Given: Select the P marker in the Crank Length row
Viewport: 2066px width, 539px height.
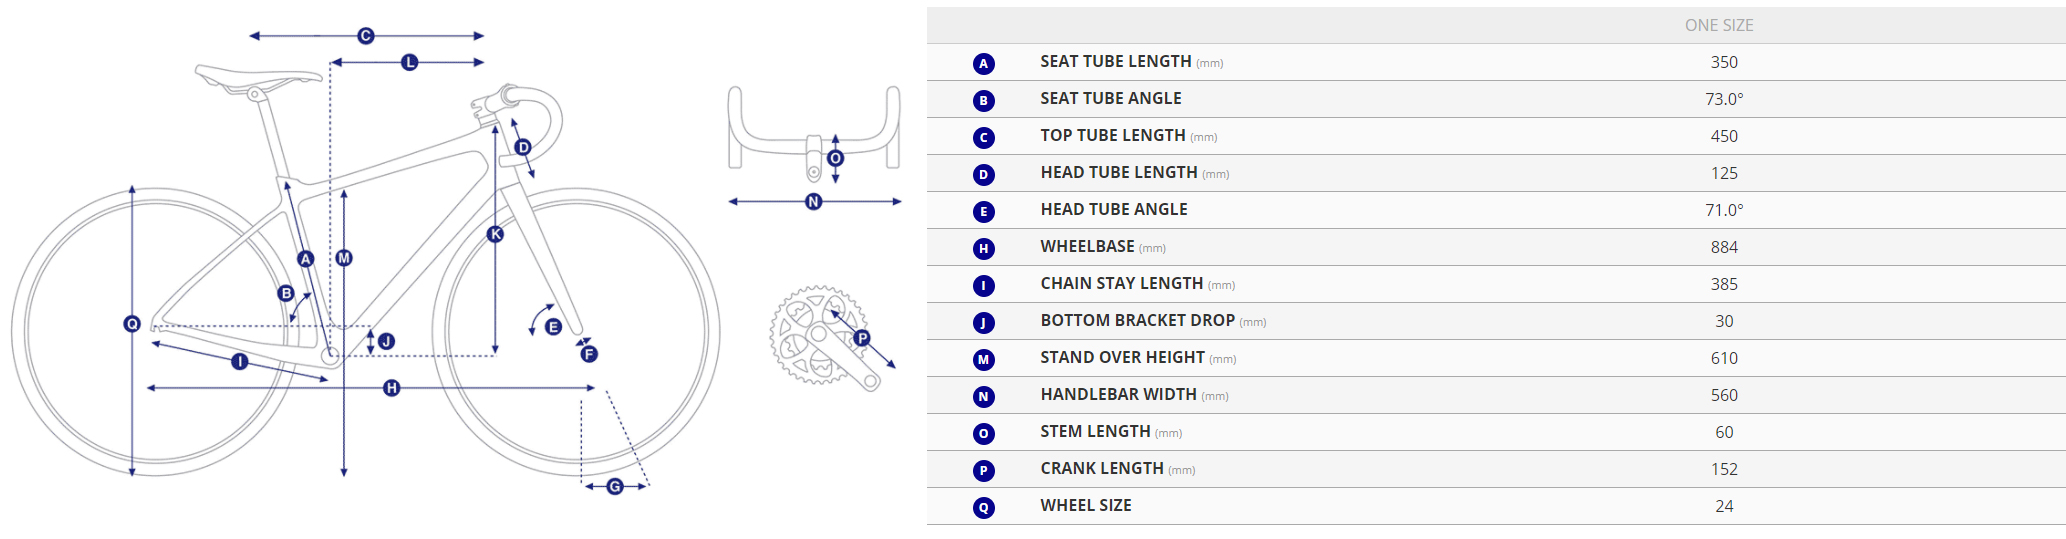Looking at the screenshot, I should 984,471.
